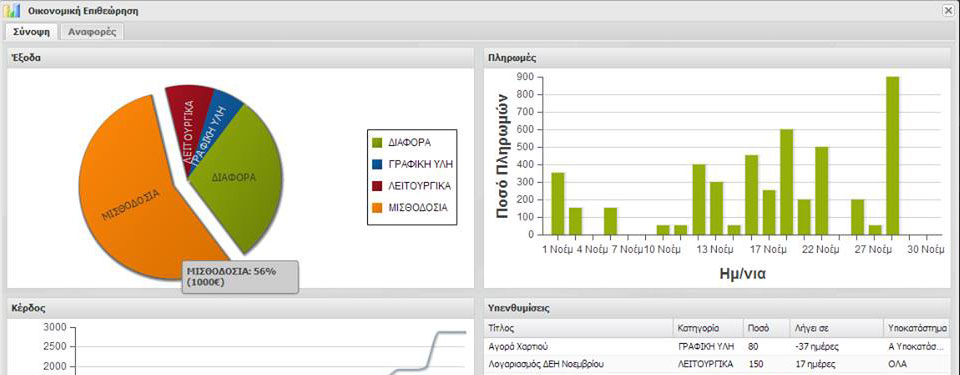This screenshot has height=375, width=960.
Task: Click the blue ΓΡΑΦΙΚΗ ΥΛΗ legend swatch
Action: click(x=377, y=164)
